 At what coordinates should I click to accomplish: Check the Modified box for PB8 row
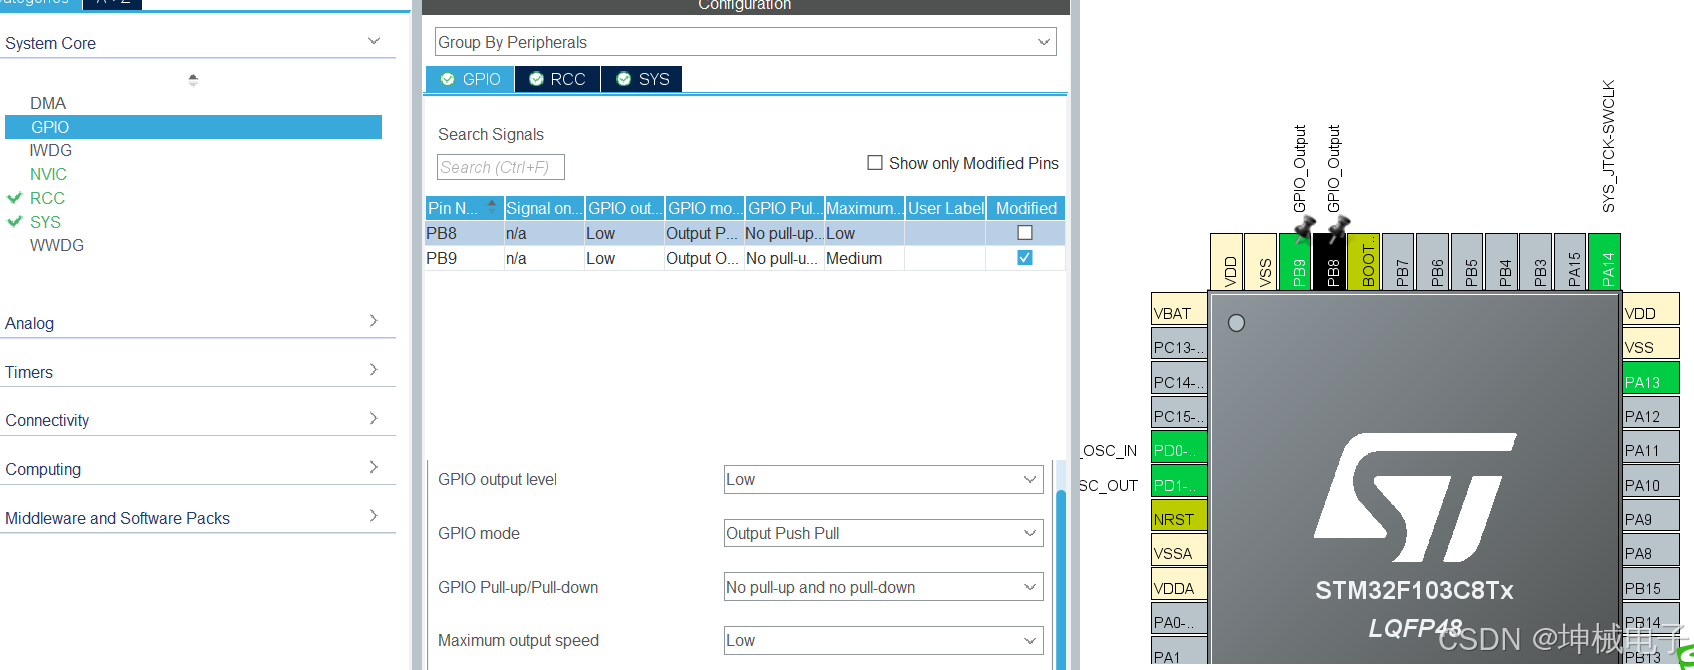(1025, 233)
